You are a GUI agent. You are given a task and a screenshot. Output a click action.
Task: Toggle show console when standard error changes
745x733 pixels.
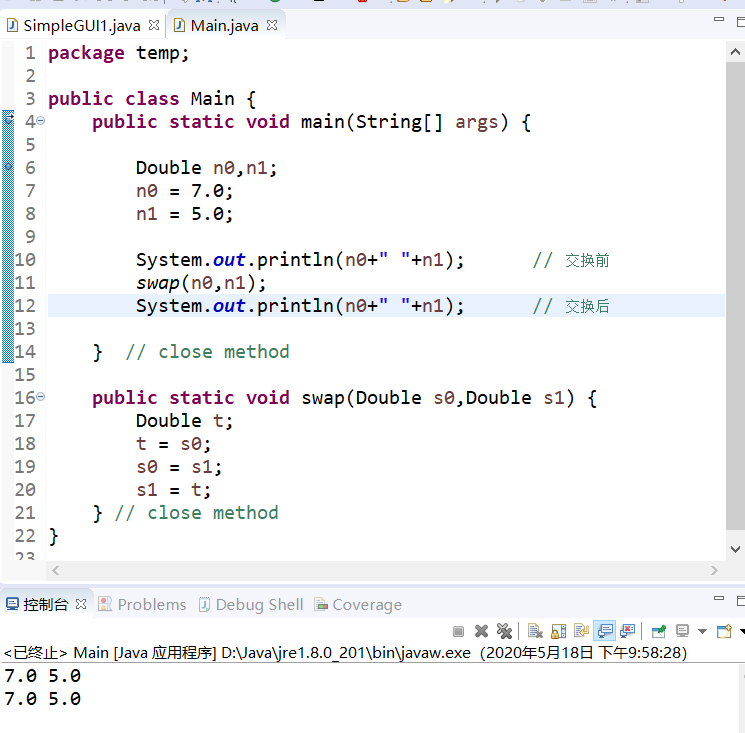628,631
